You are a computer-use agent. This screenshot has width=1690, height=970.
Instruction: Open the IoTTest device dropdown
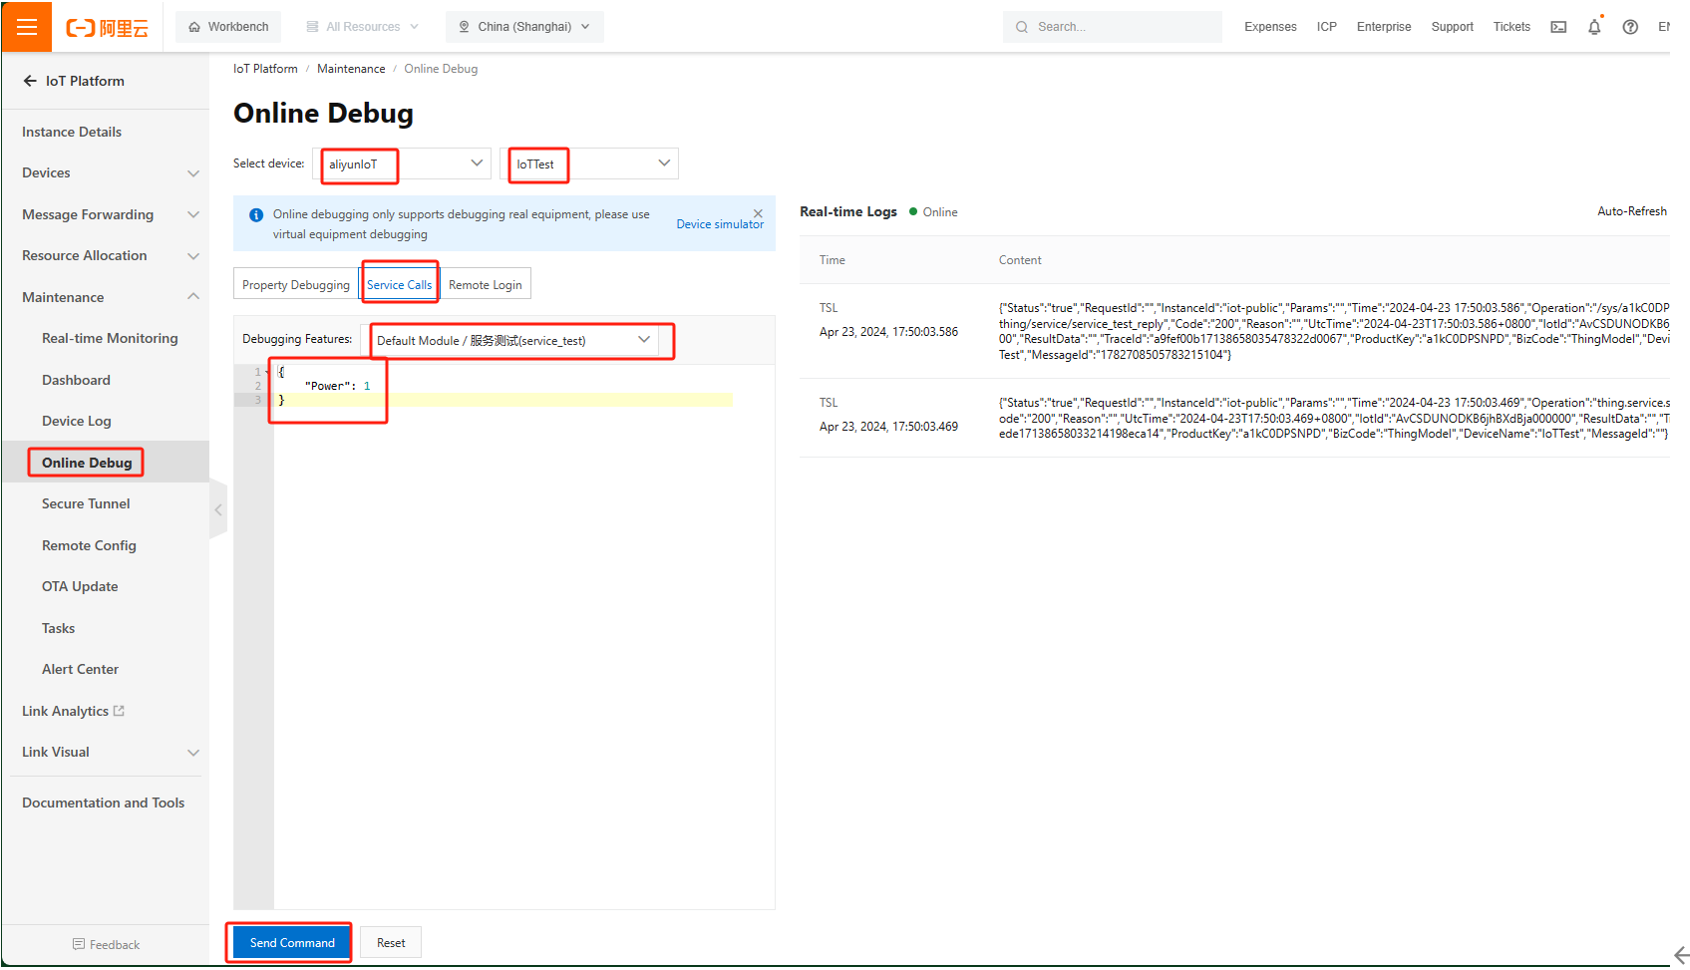590,164
